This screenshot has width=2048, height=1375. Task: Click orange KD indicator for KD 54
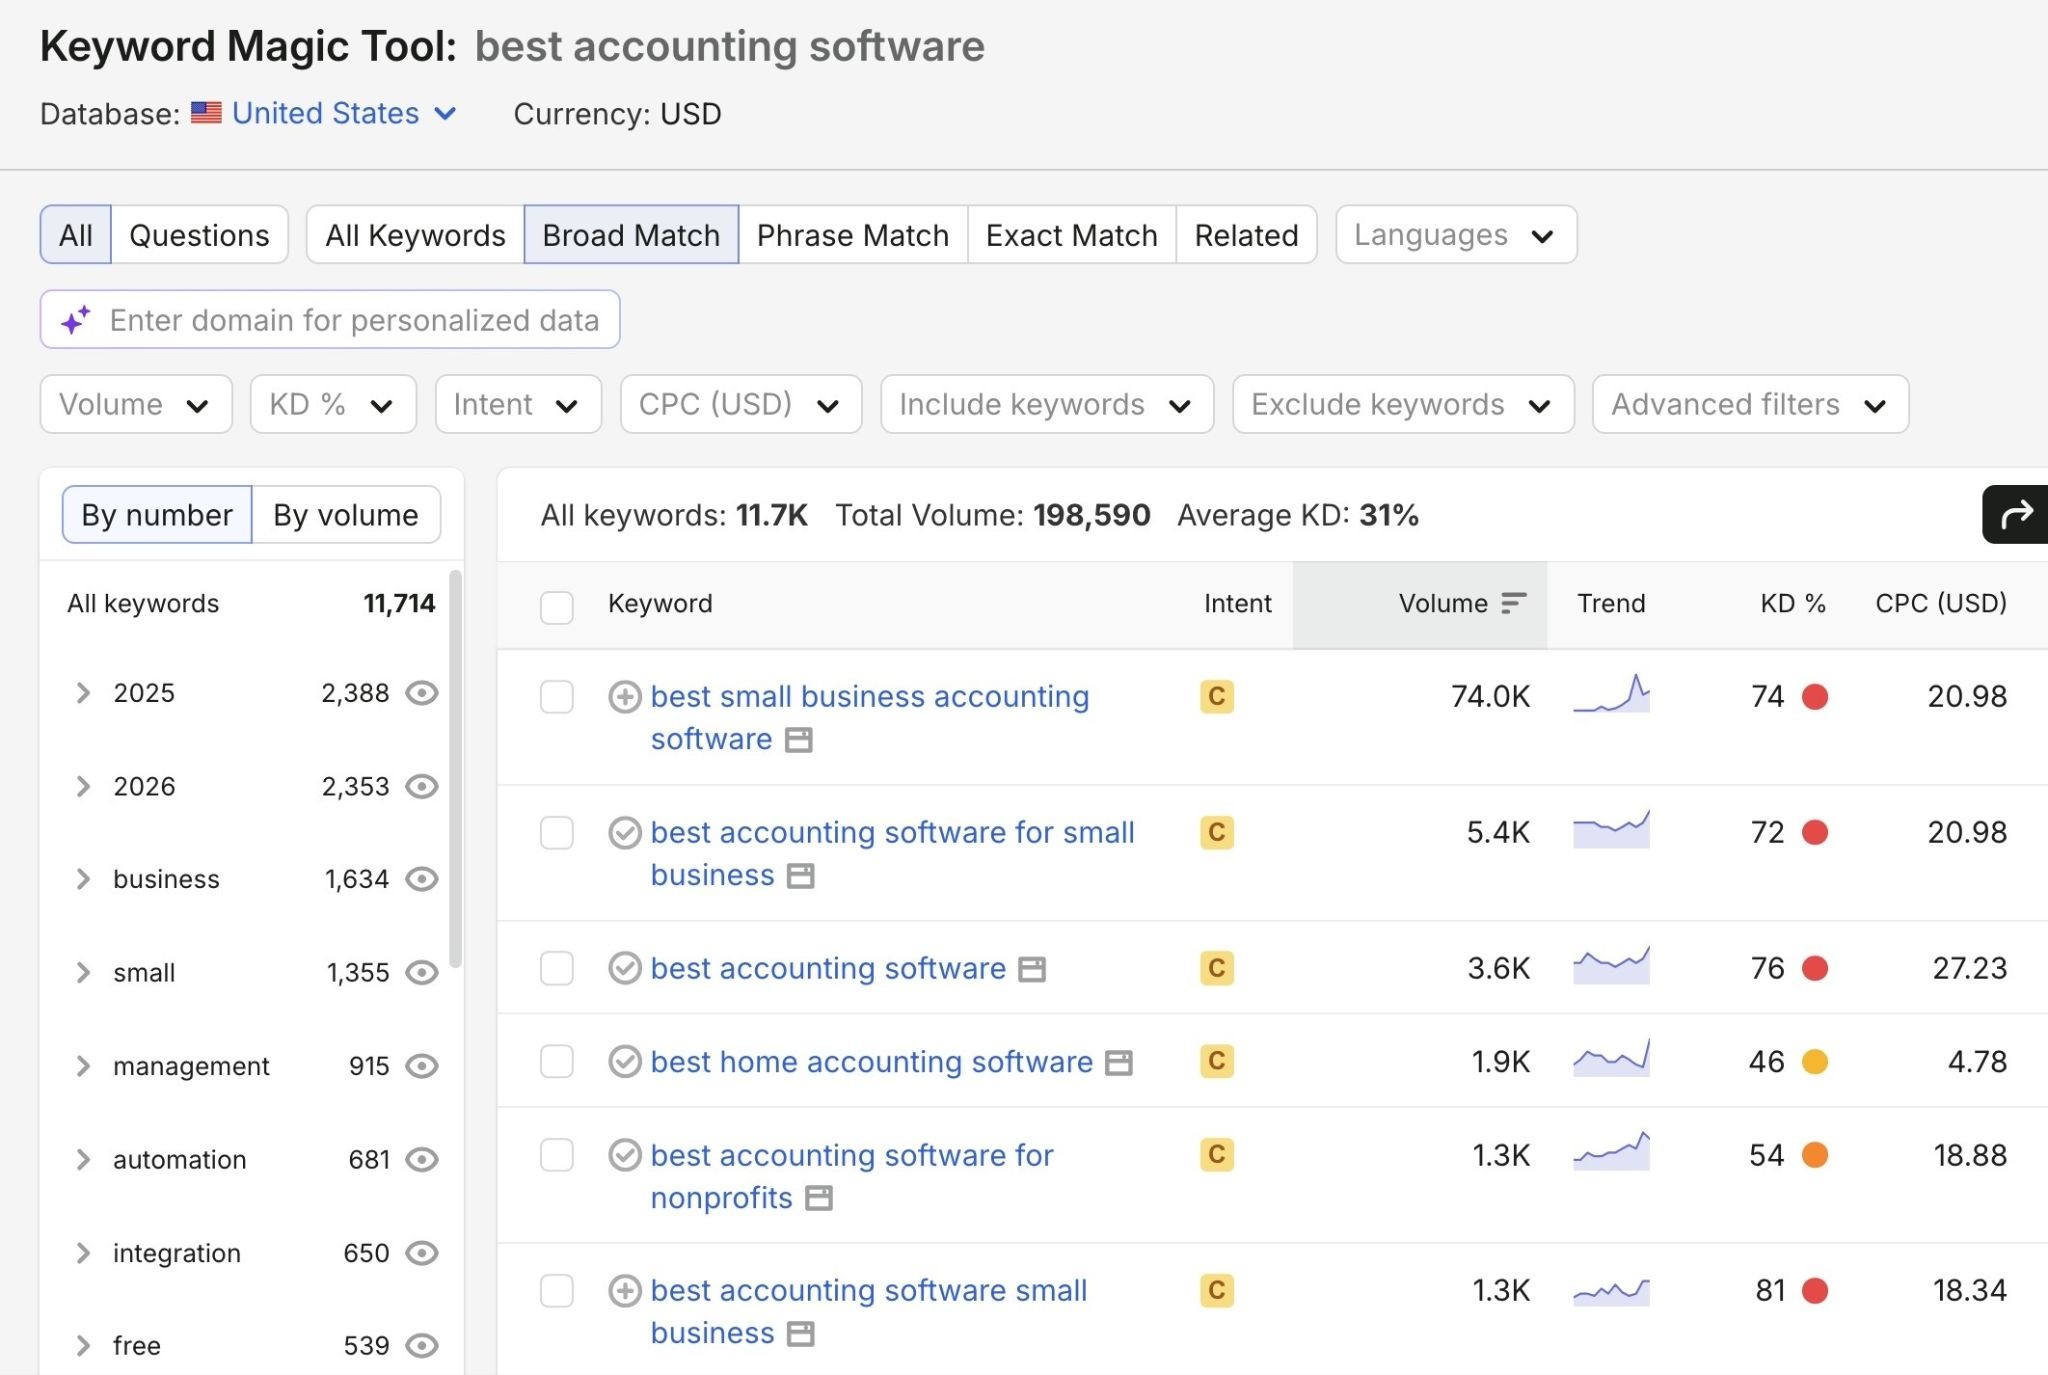point(1815,1155)
